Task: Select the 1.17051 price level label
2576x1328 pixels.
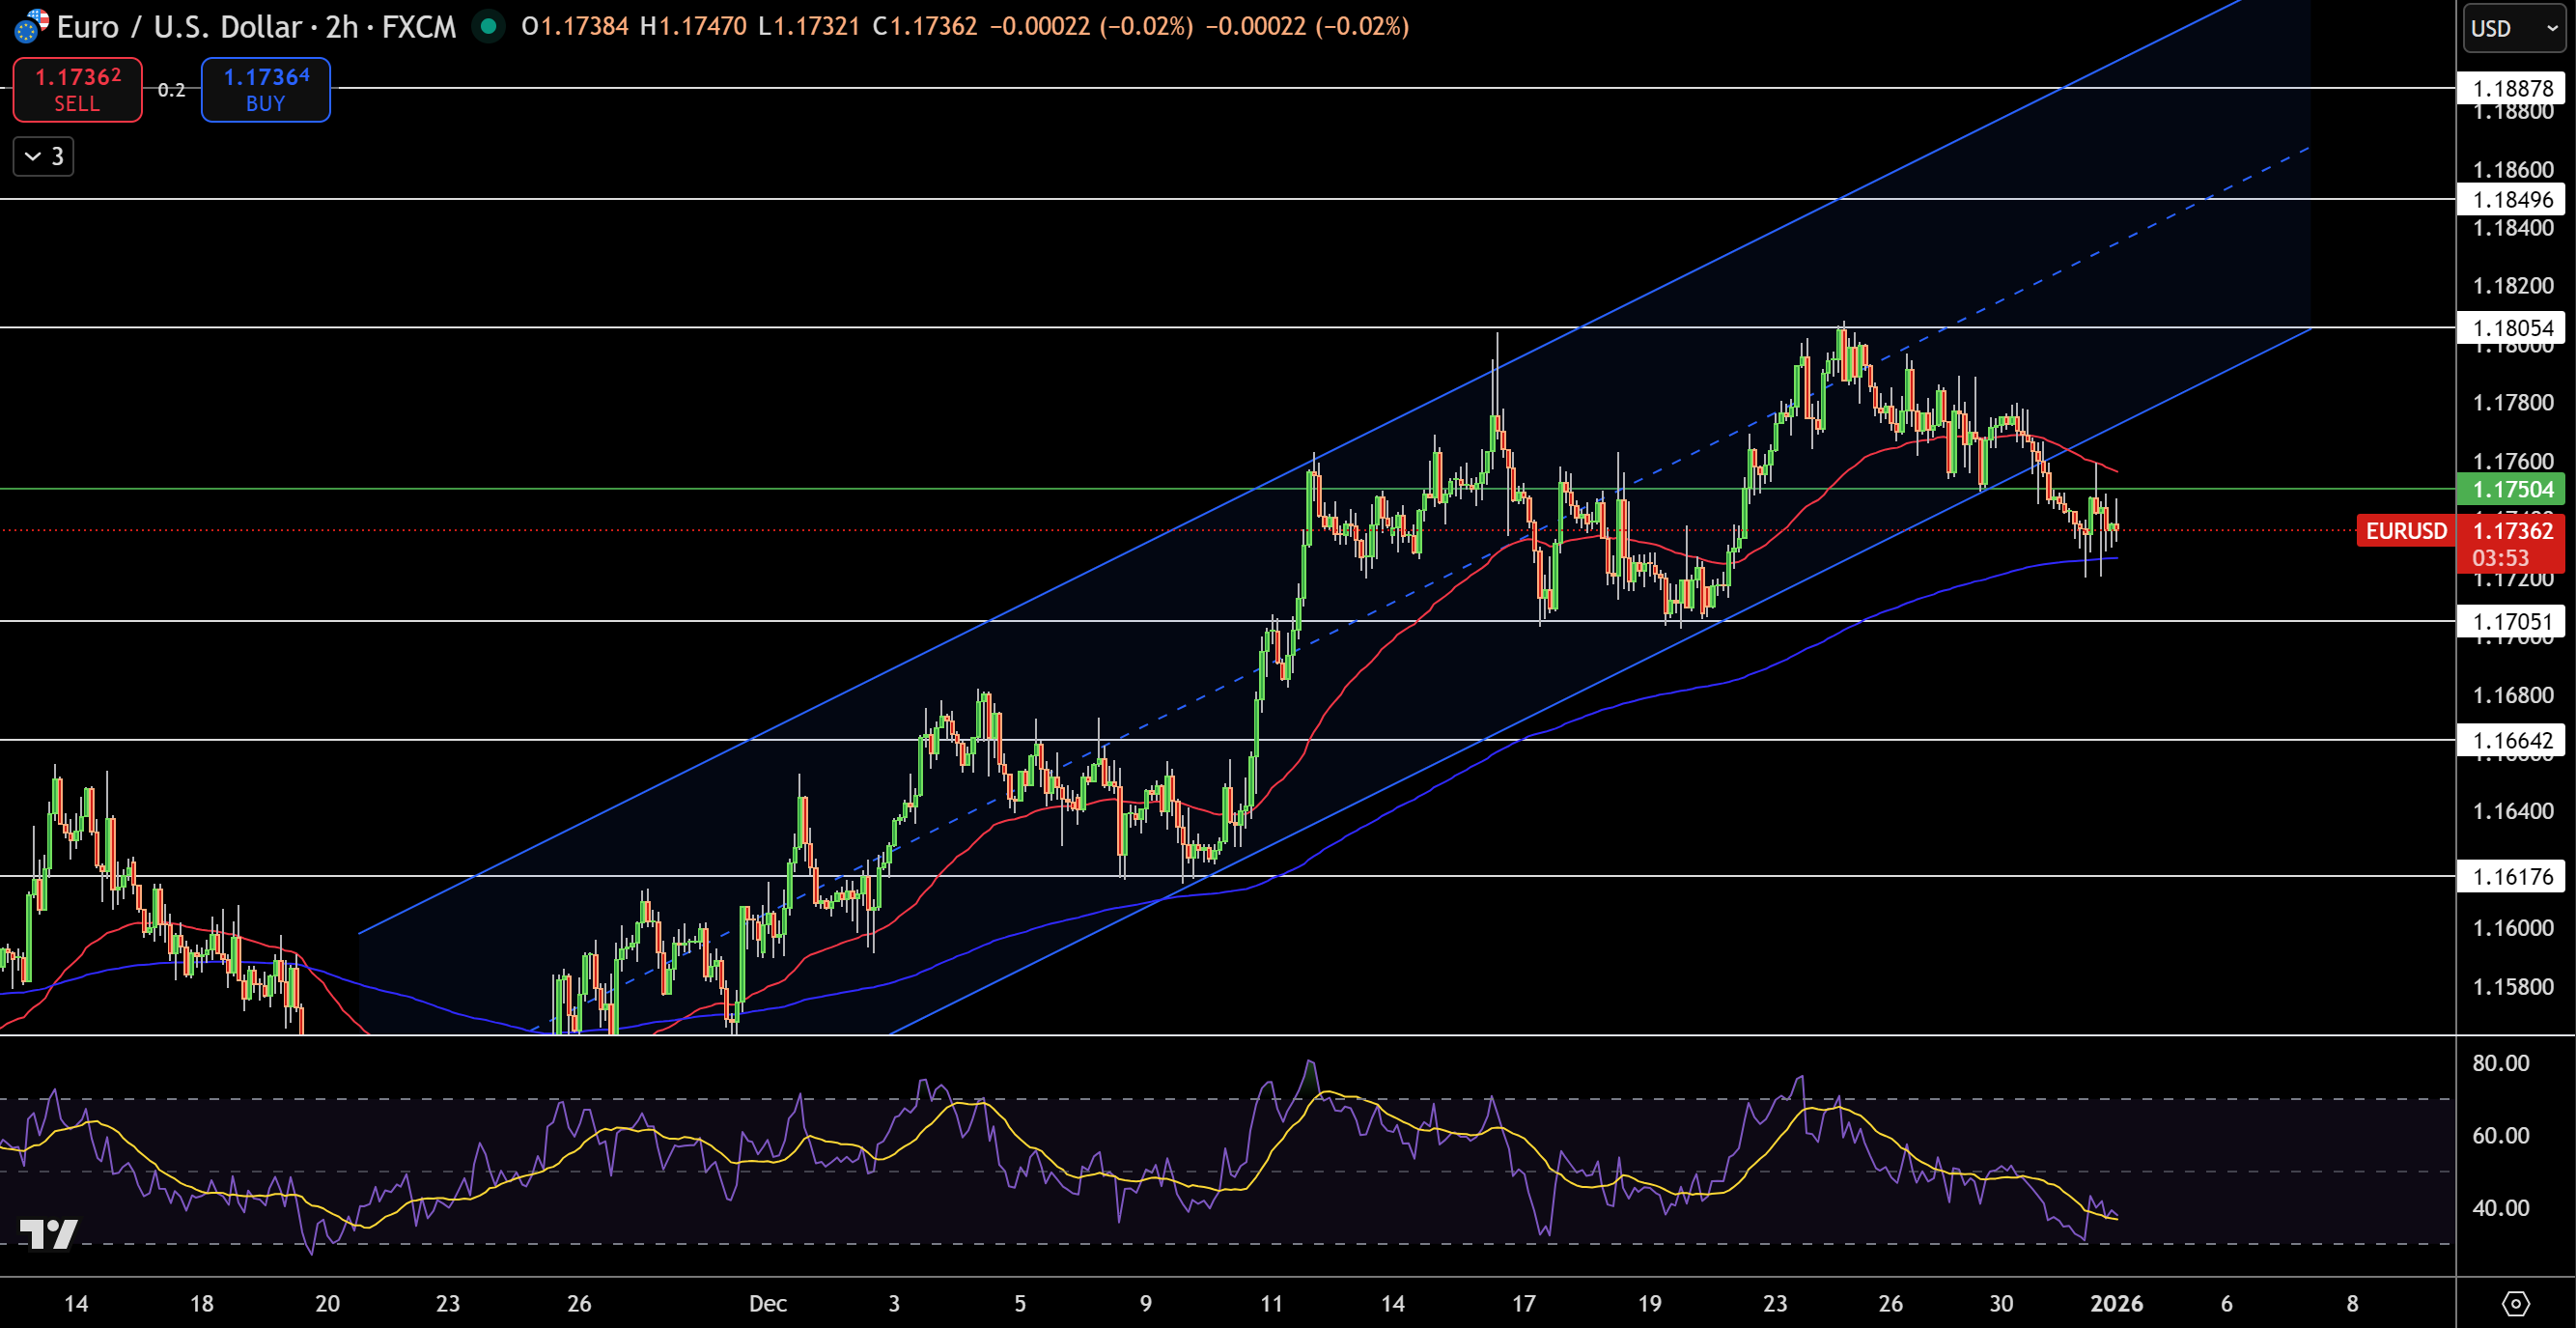Action: [x=2512, y=621]
